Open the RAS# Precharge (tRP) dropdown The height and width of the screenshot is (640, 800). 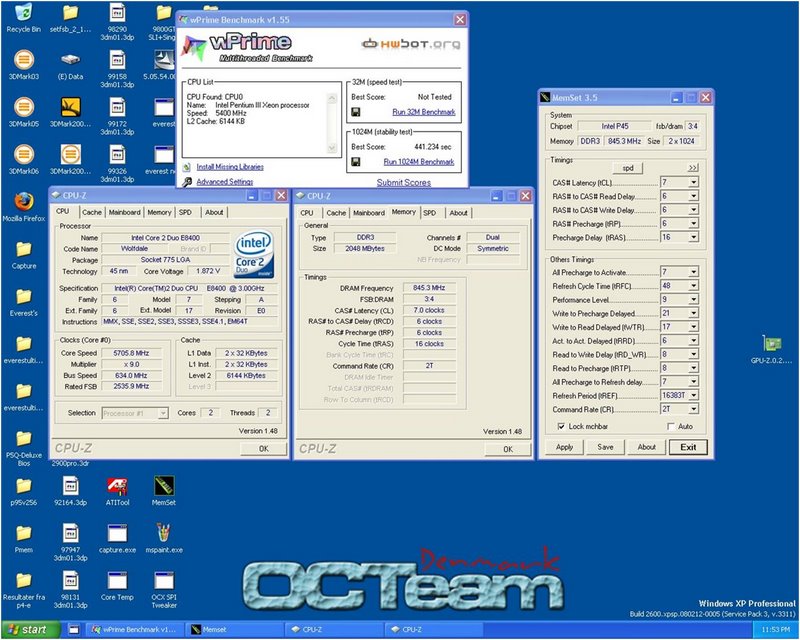[x=693, y=224]
